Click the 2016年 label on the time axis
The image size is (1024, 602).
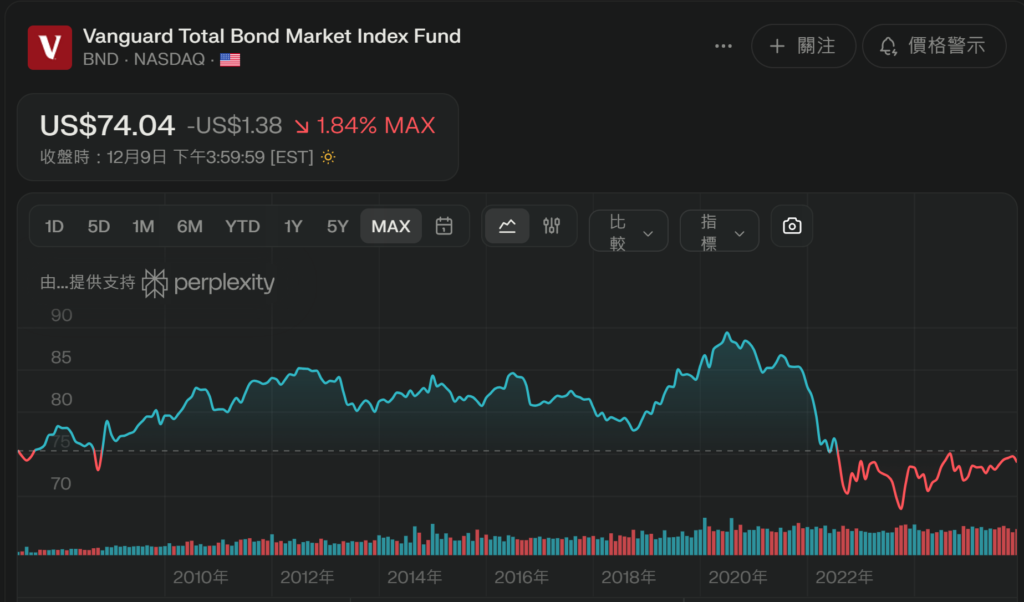pyautogui.click(x=521, y=577)
